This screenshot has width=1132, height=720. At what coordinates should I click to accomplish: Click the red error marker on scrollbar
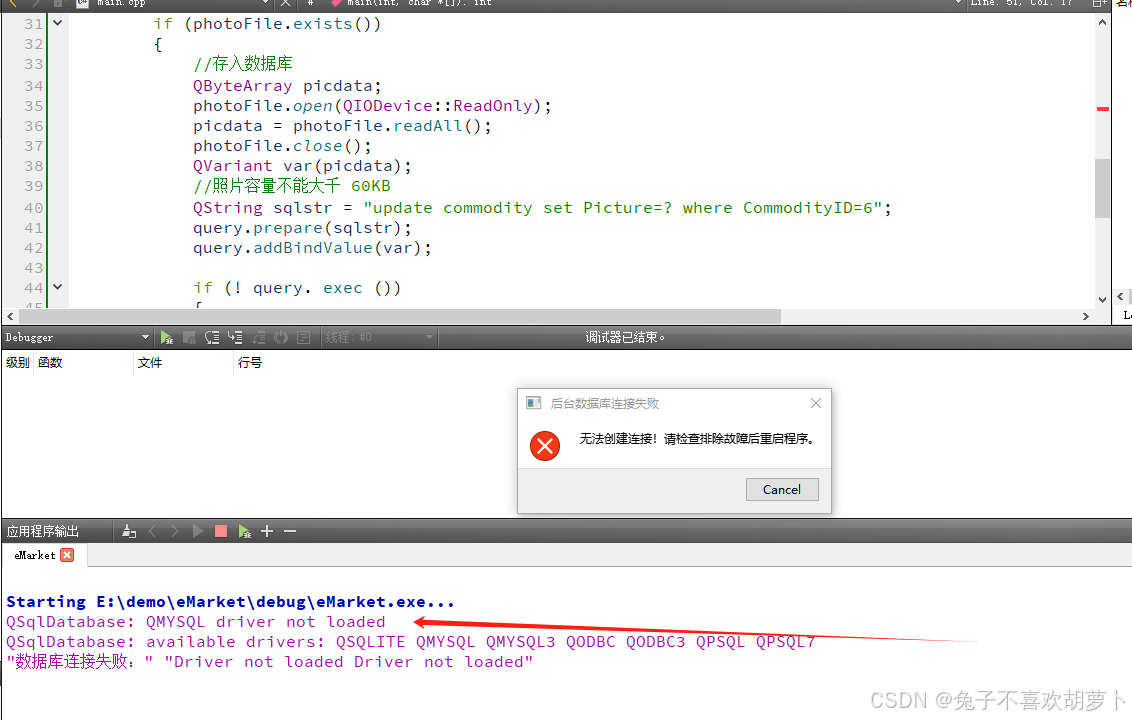pos(1102,109)
